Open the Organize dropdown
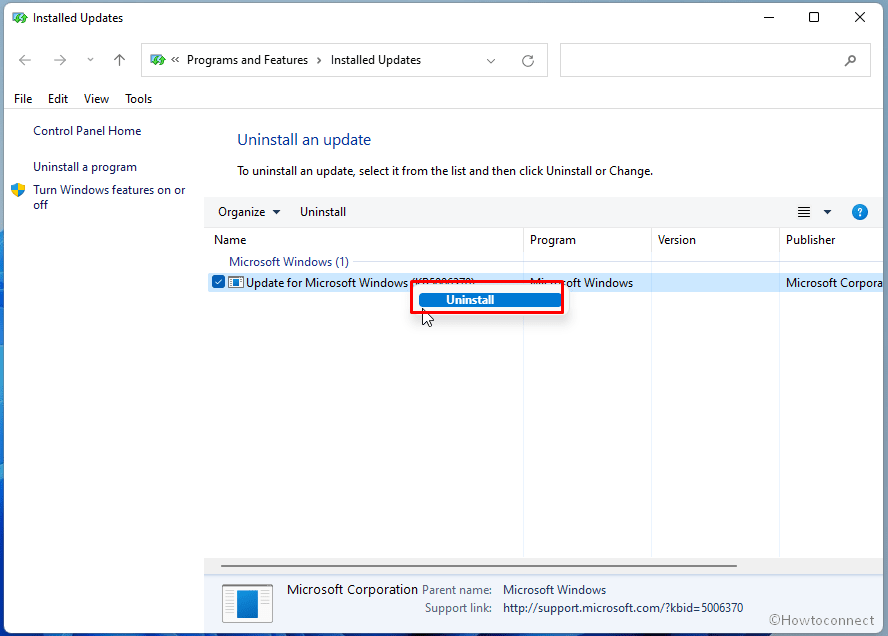 point(249,212)
